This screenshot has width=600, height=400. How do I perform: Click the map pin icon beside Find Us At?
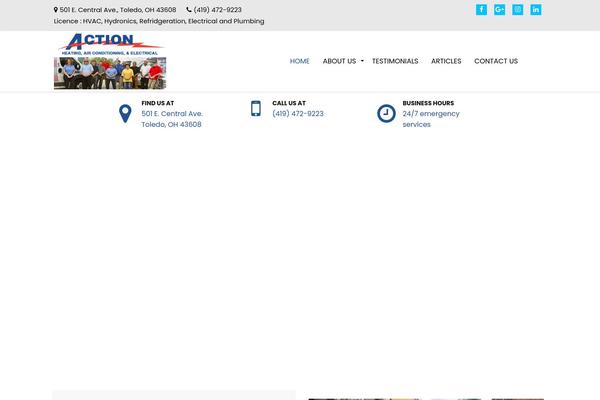coord(125,114)
